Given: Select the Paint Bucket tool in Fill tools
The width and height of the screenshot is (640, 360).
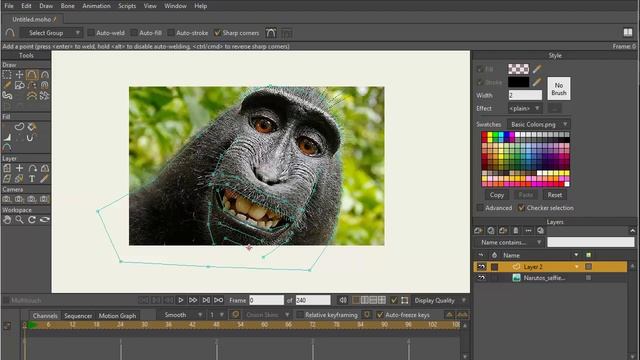Looking at the screenshot, I should [32, 127].
